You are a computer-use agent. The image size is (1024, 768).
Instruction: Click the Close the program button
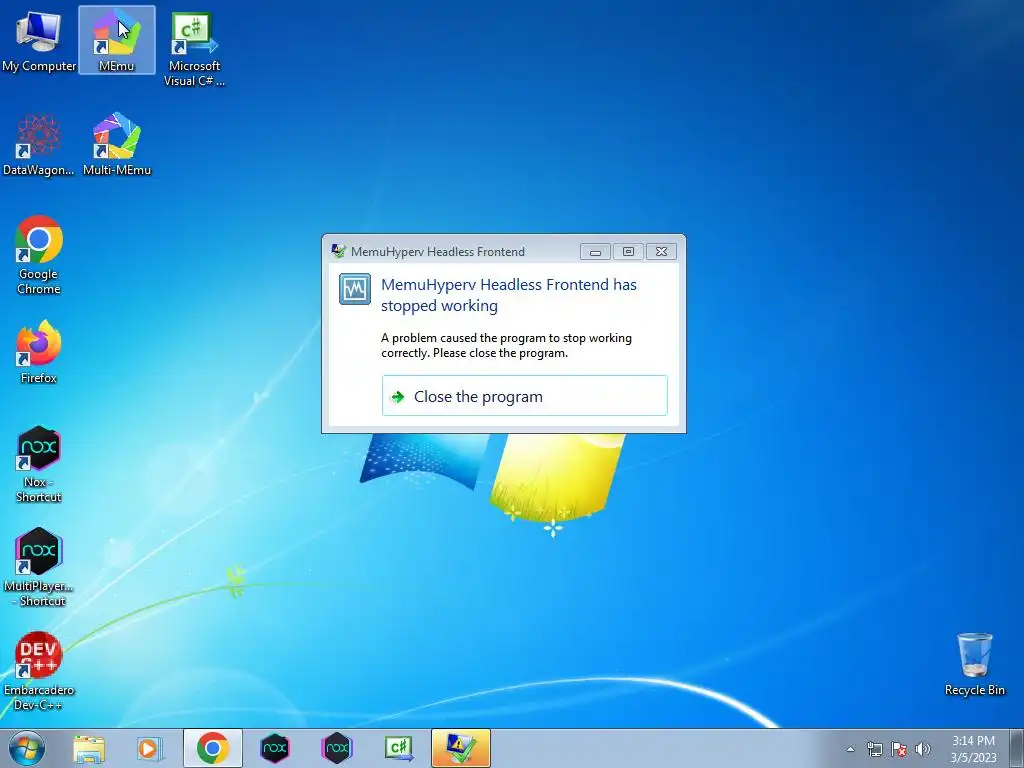click(x=524, y=396)
